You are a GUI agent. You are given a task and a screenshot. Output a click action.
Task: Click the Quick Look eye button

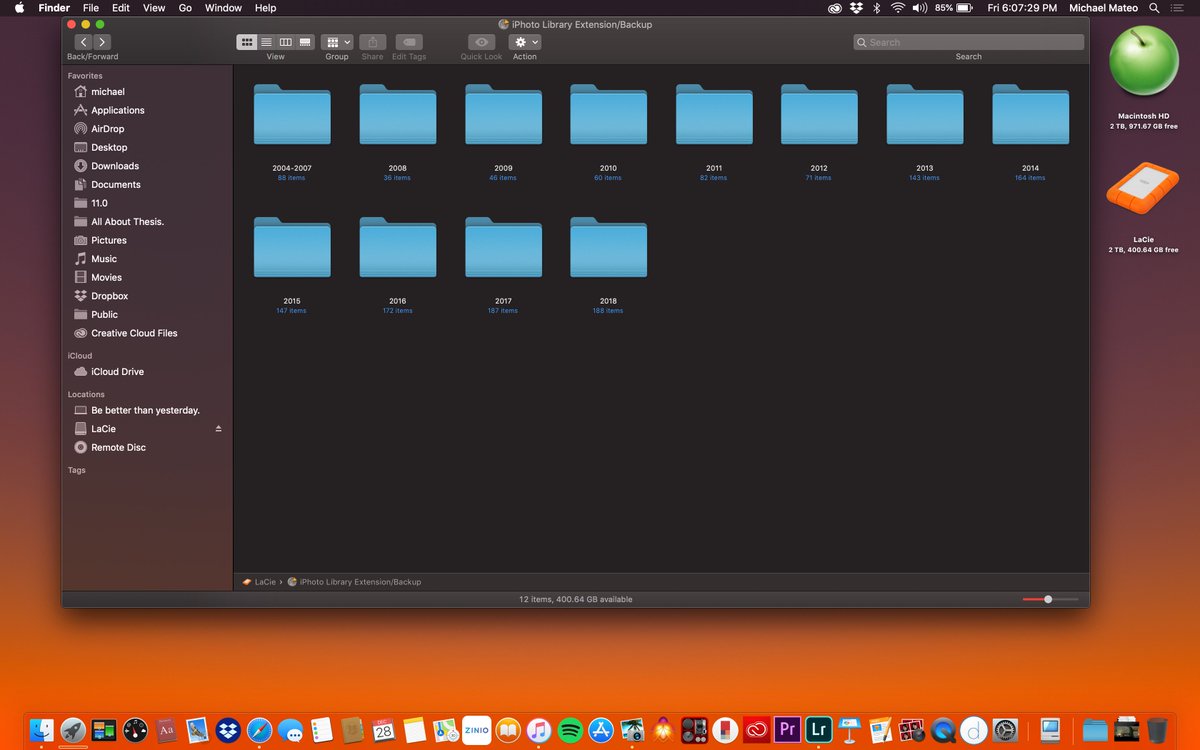pos(481,42)
